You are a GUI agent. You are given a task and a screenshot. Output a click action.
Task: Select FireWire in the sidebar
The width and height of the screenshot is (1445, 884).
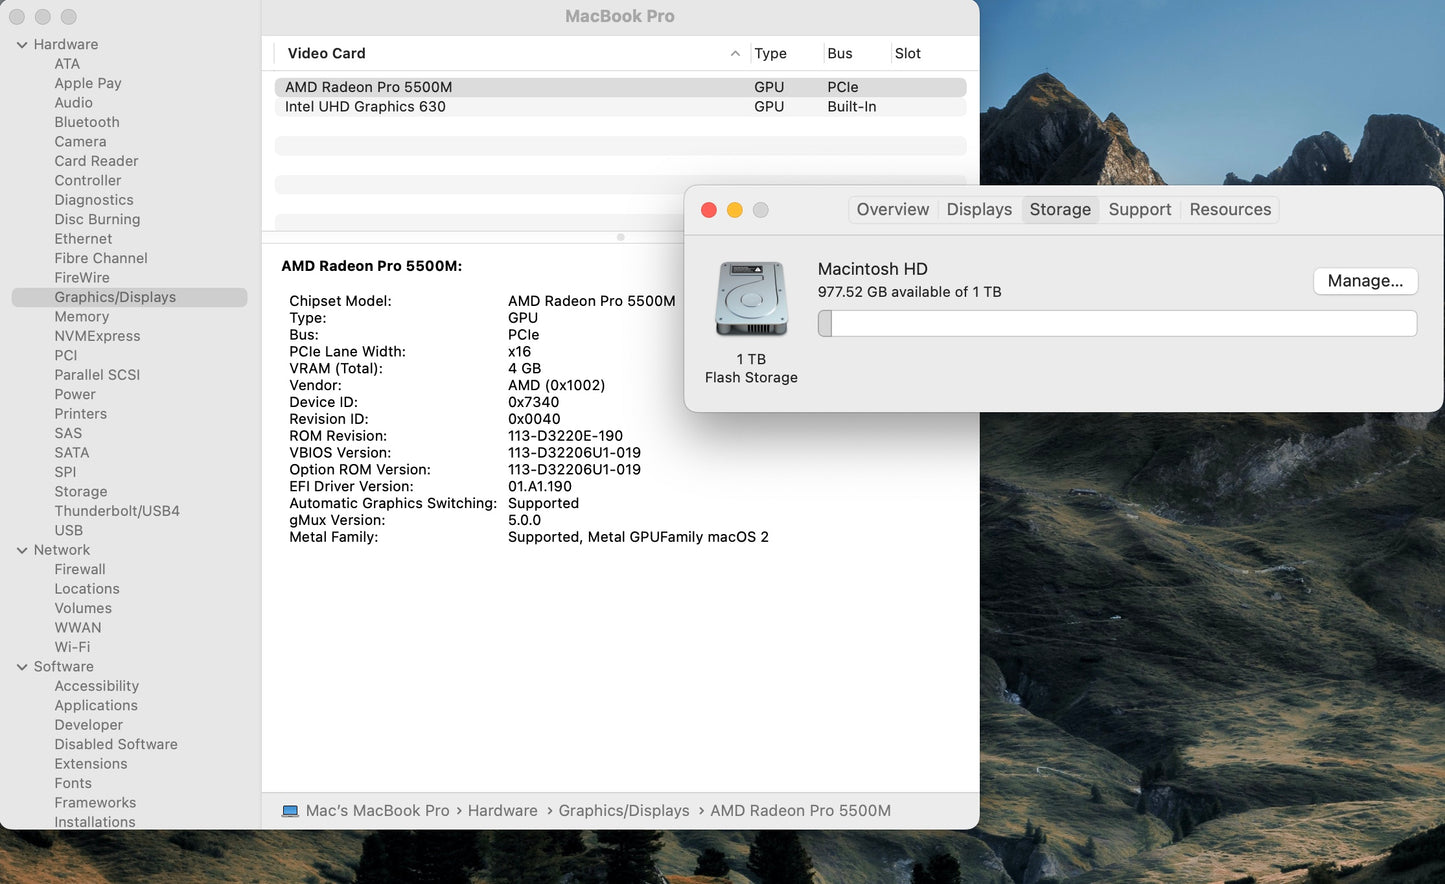[x=82, y=278]
